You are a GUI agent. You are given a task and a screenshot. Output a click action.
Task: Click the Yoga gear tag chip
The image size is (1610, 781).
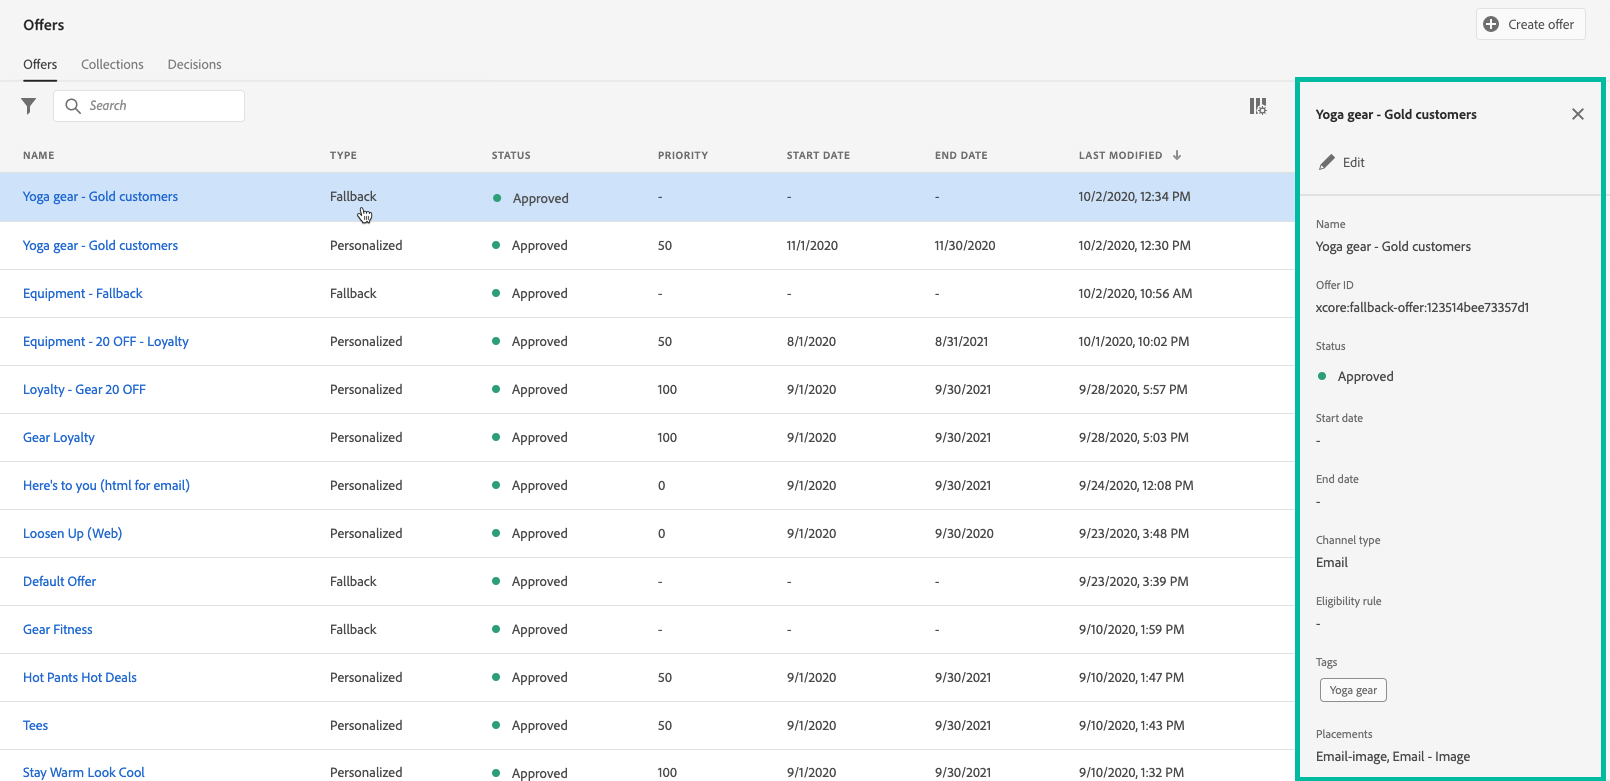1353,690
